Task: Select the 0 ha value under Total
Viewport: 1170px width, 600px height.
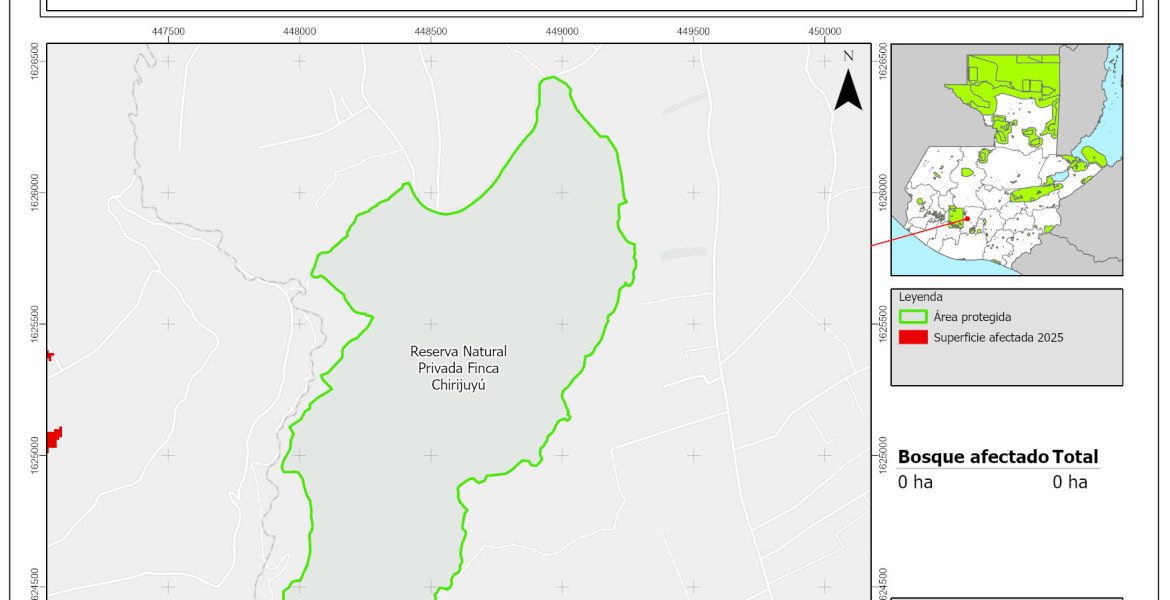Action: click(x=1069, y=482)
